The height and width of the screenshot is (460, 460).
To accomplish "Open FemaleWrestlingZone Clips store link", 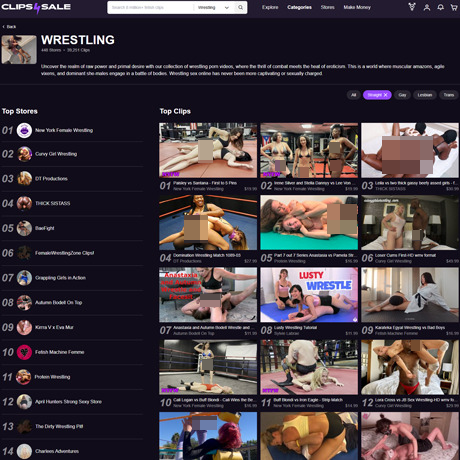I will 65,253.
